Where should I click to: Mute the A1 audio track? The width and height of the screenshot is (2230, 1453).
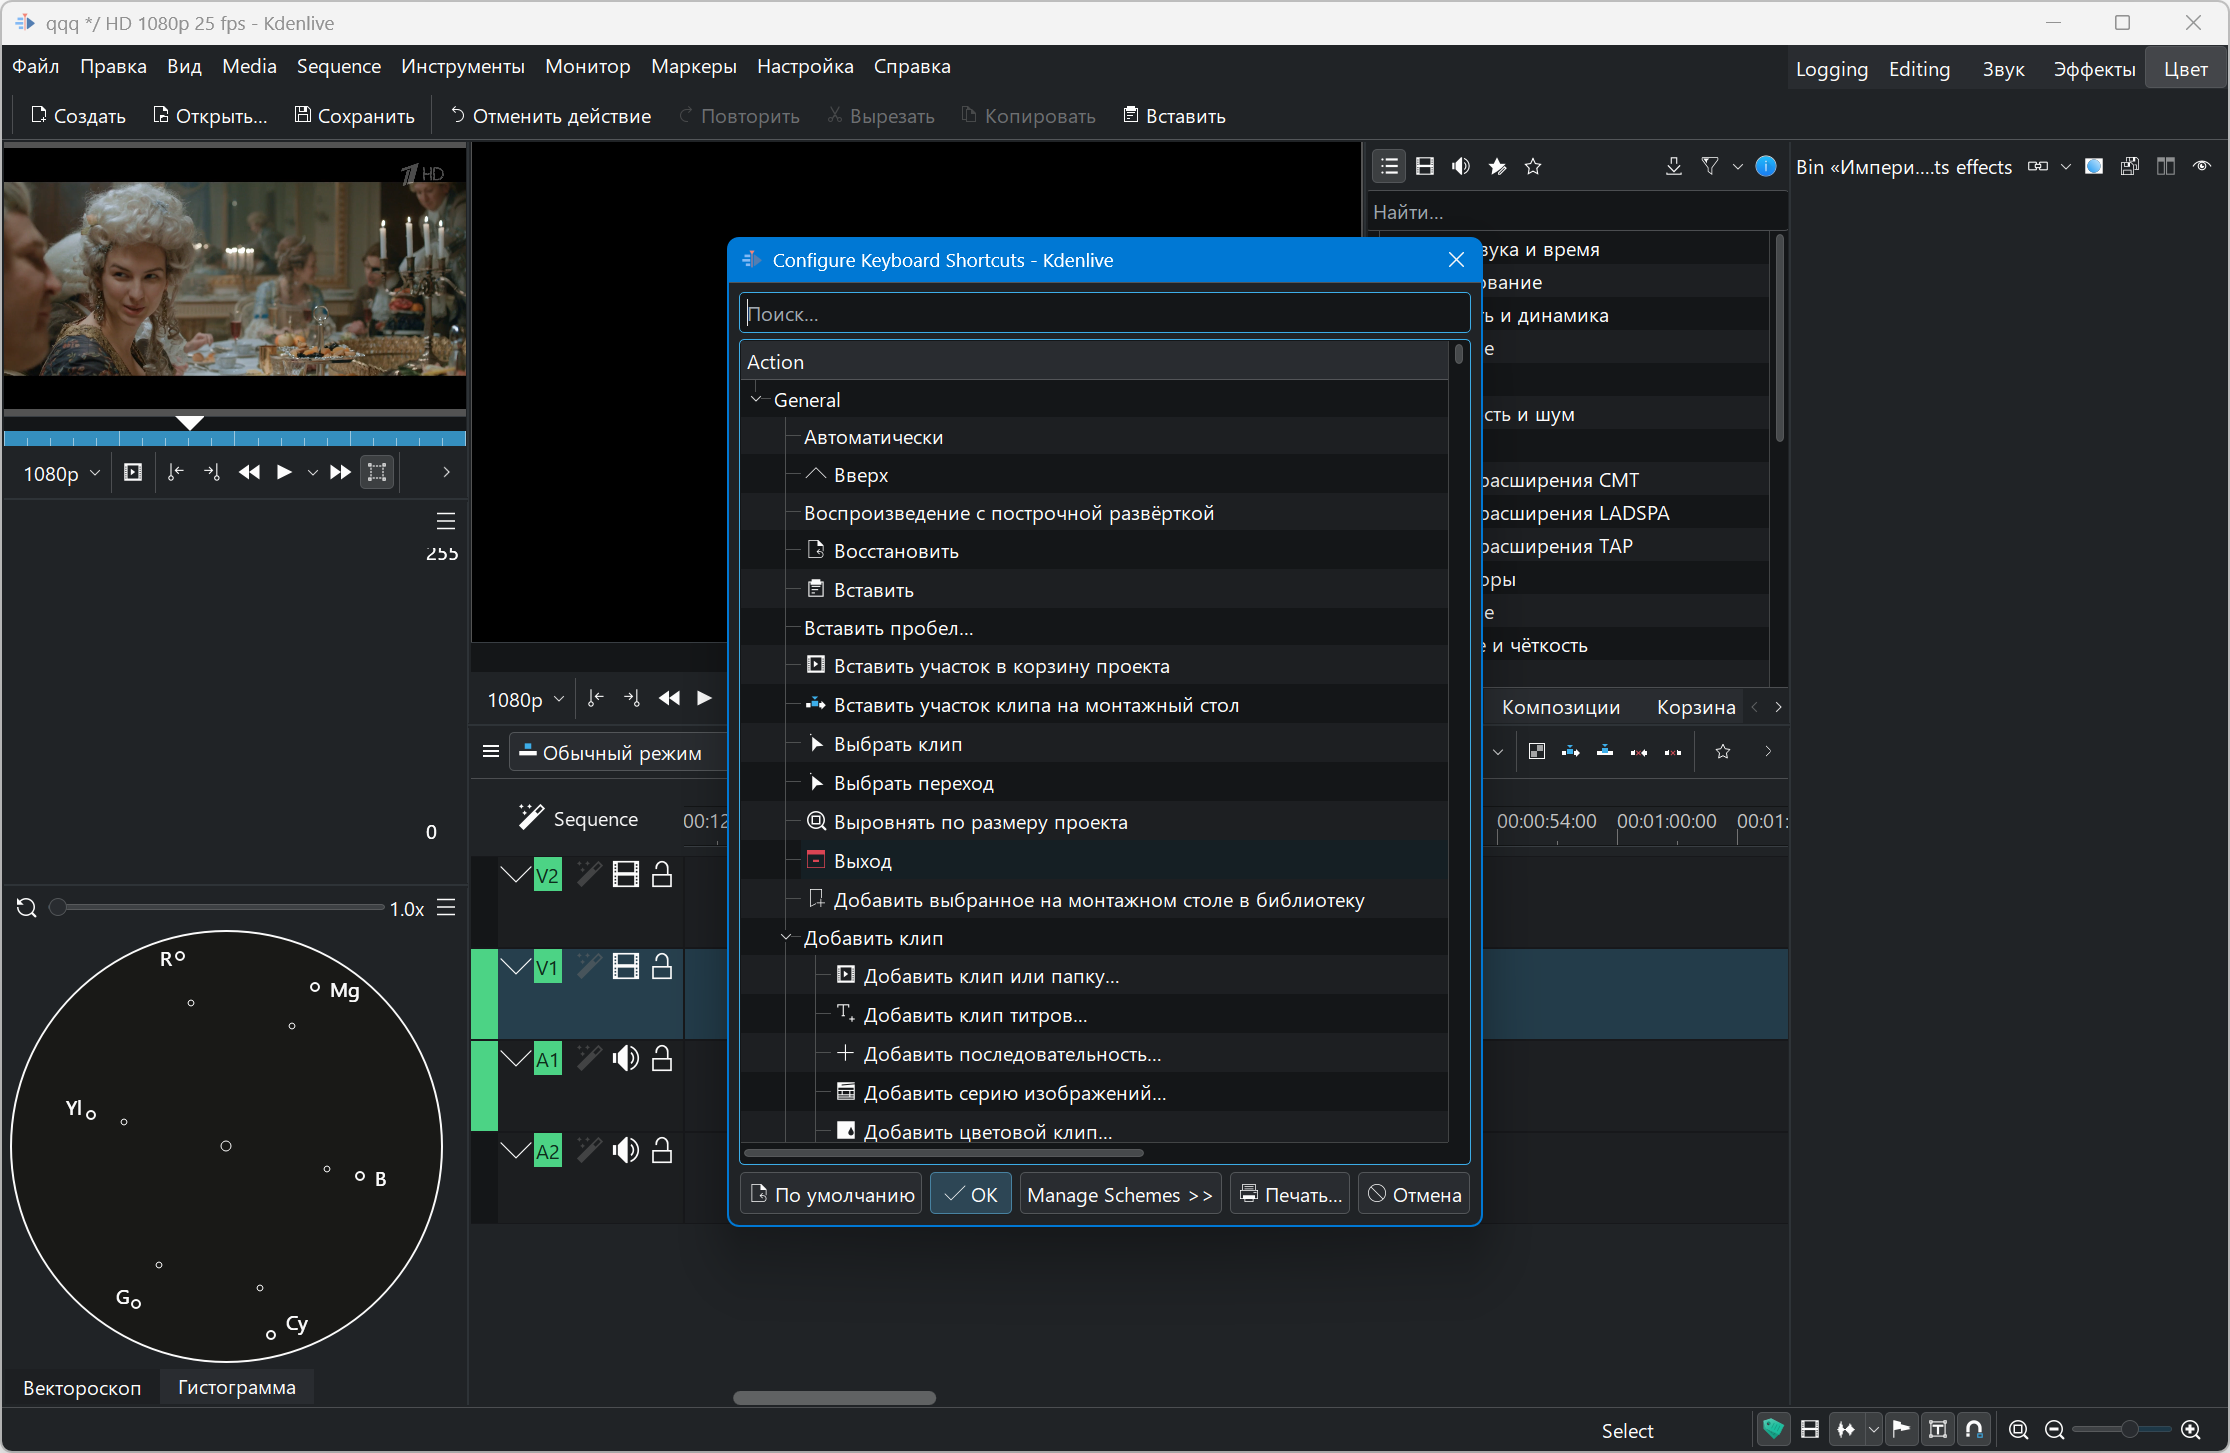tap(626, 1059)
